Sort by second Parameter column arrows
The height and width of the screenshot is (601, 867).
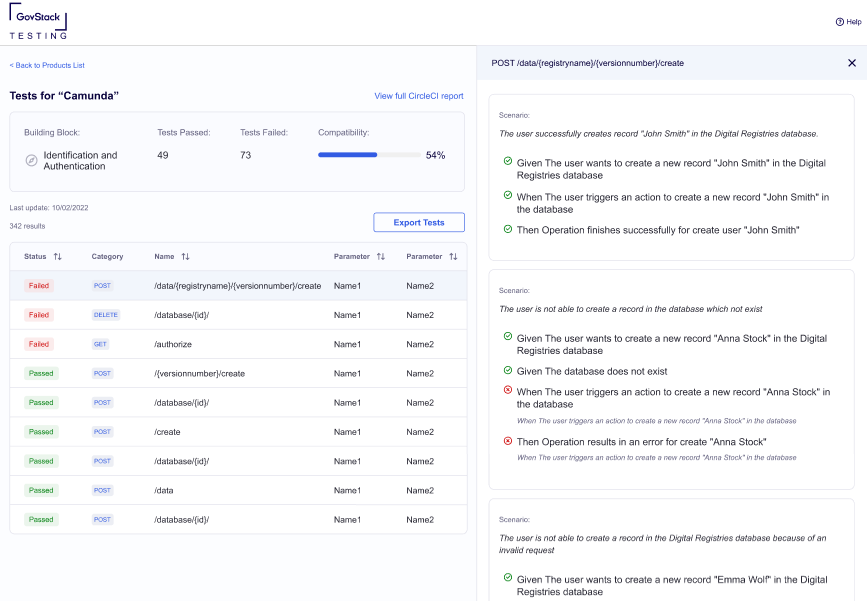pos(453,257)
